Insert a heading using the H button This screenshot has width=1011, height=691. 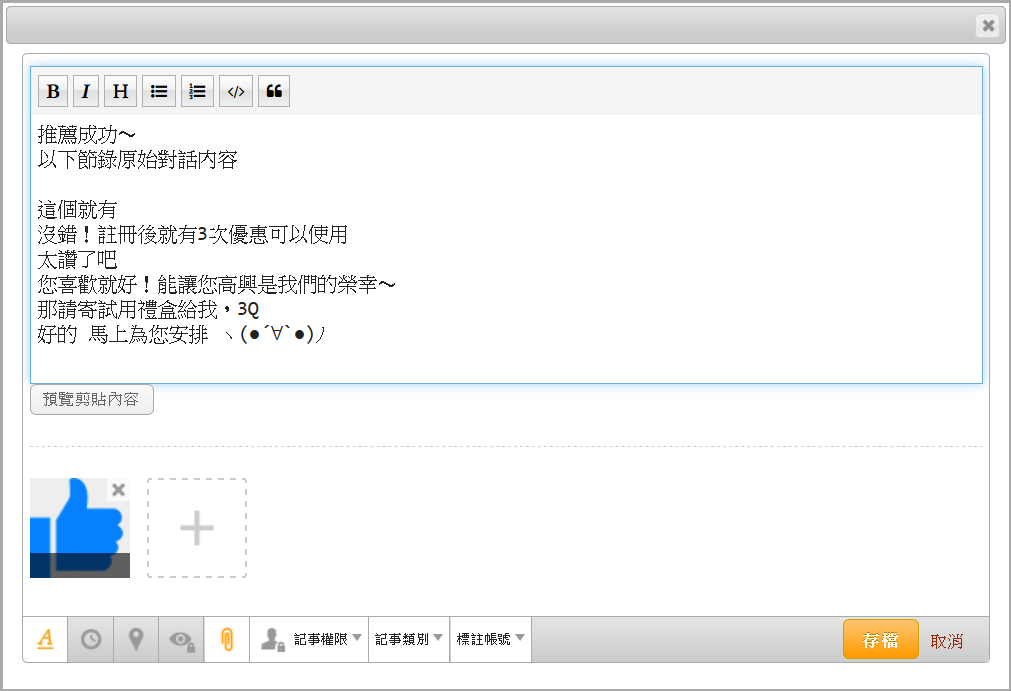[120, 92]
